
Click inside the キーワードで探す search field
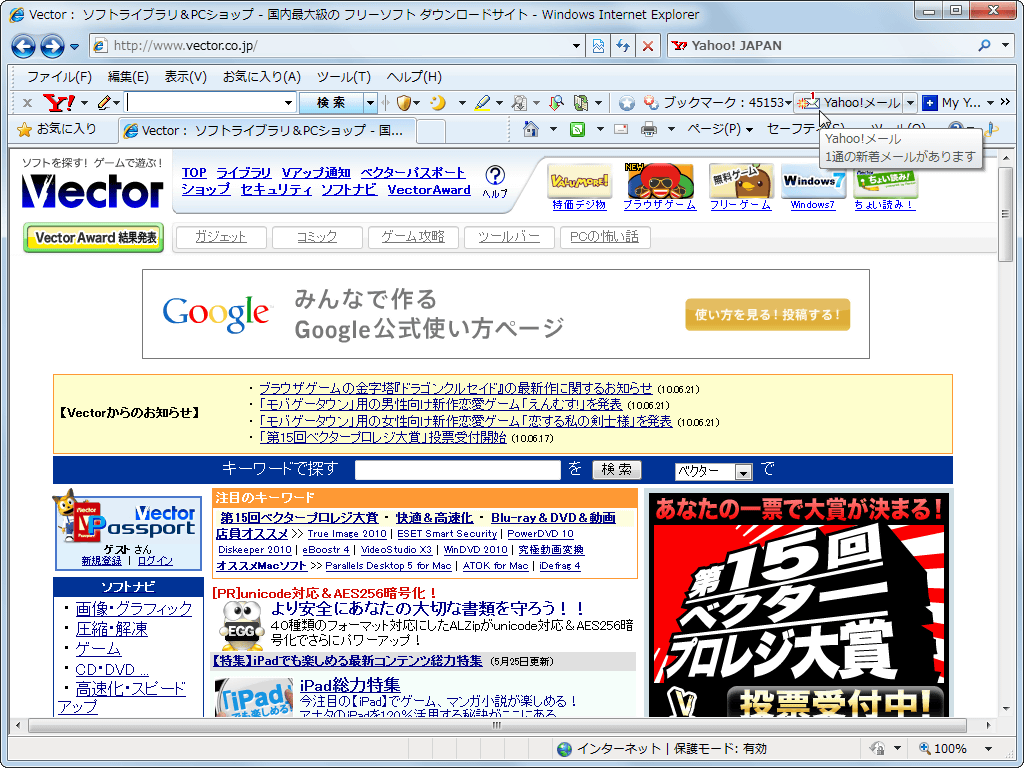point(458,470)
